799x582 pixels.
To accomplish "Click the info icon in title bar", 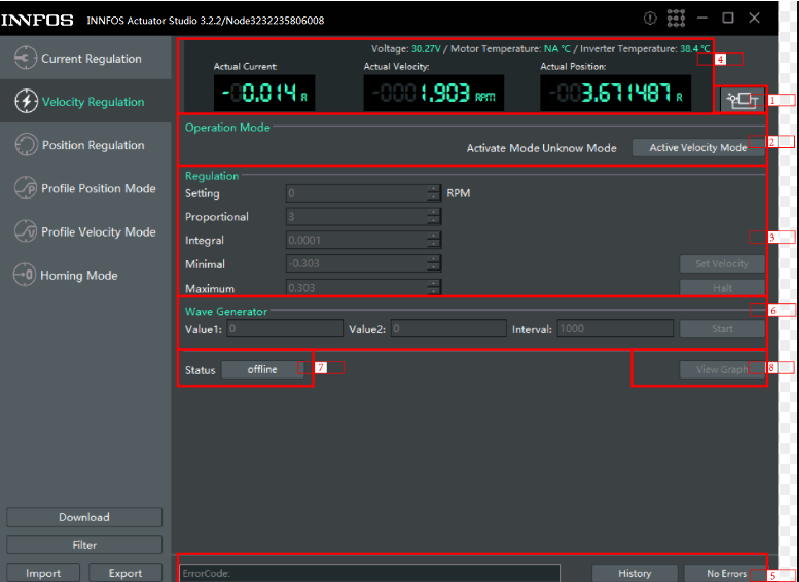I will [x=650, y=18].
